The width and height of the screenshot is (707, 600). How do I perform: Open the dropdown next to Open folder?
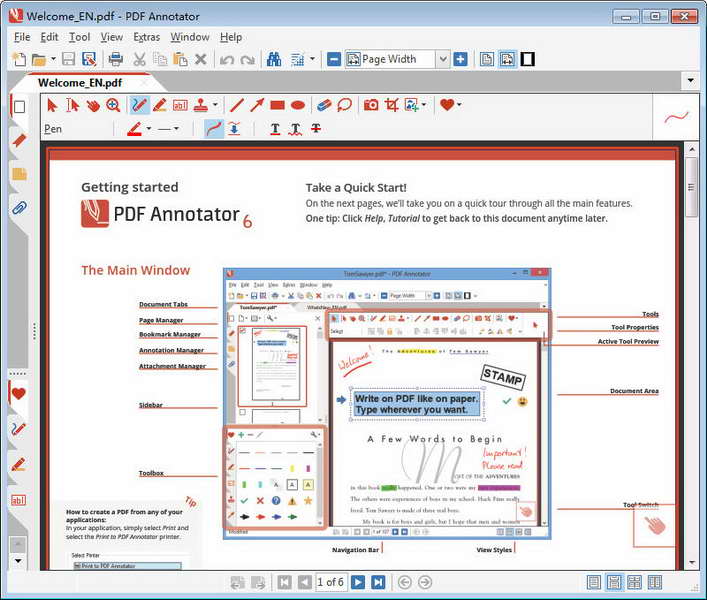[x=53, y=59]
